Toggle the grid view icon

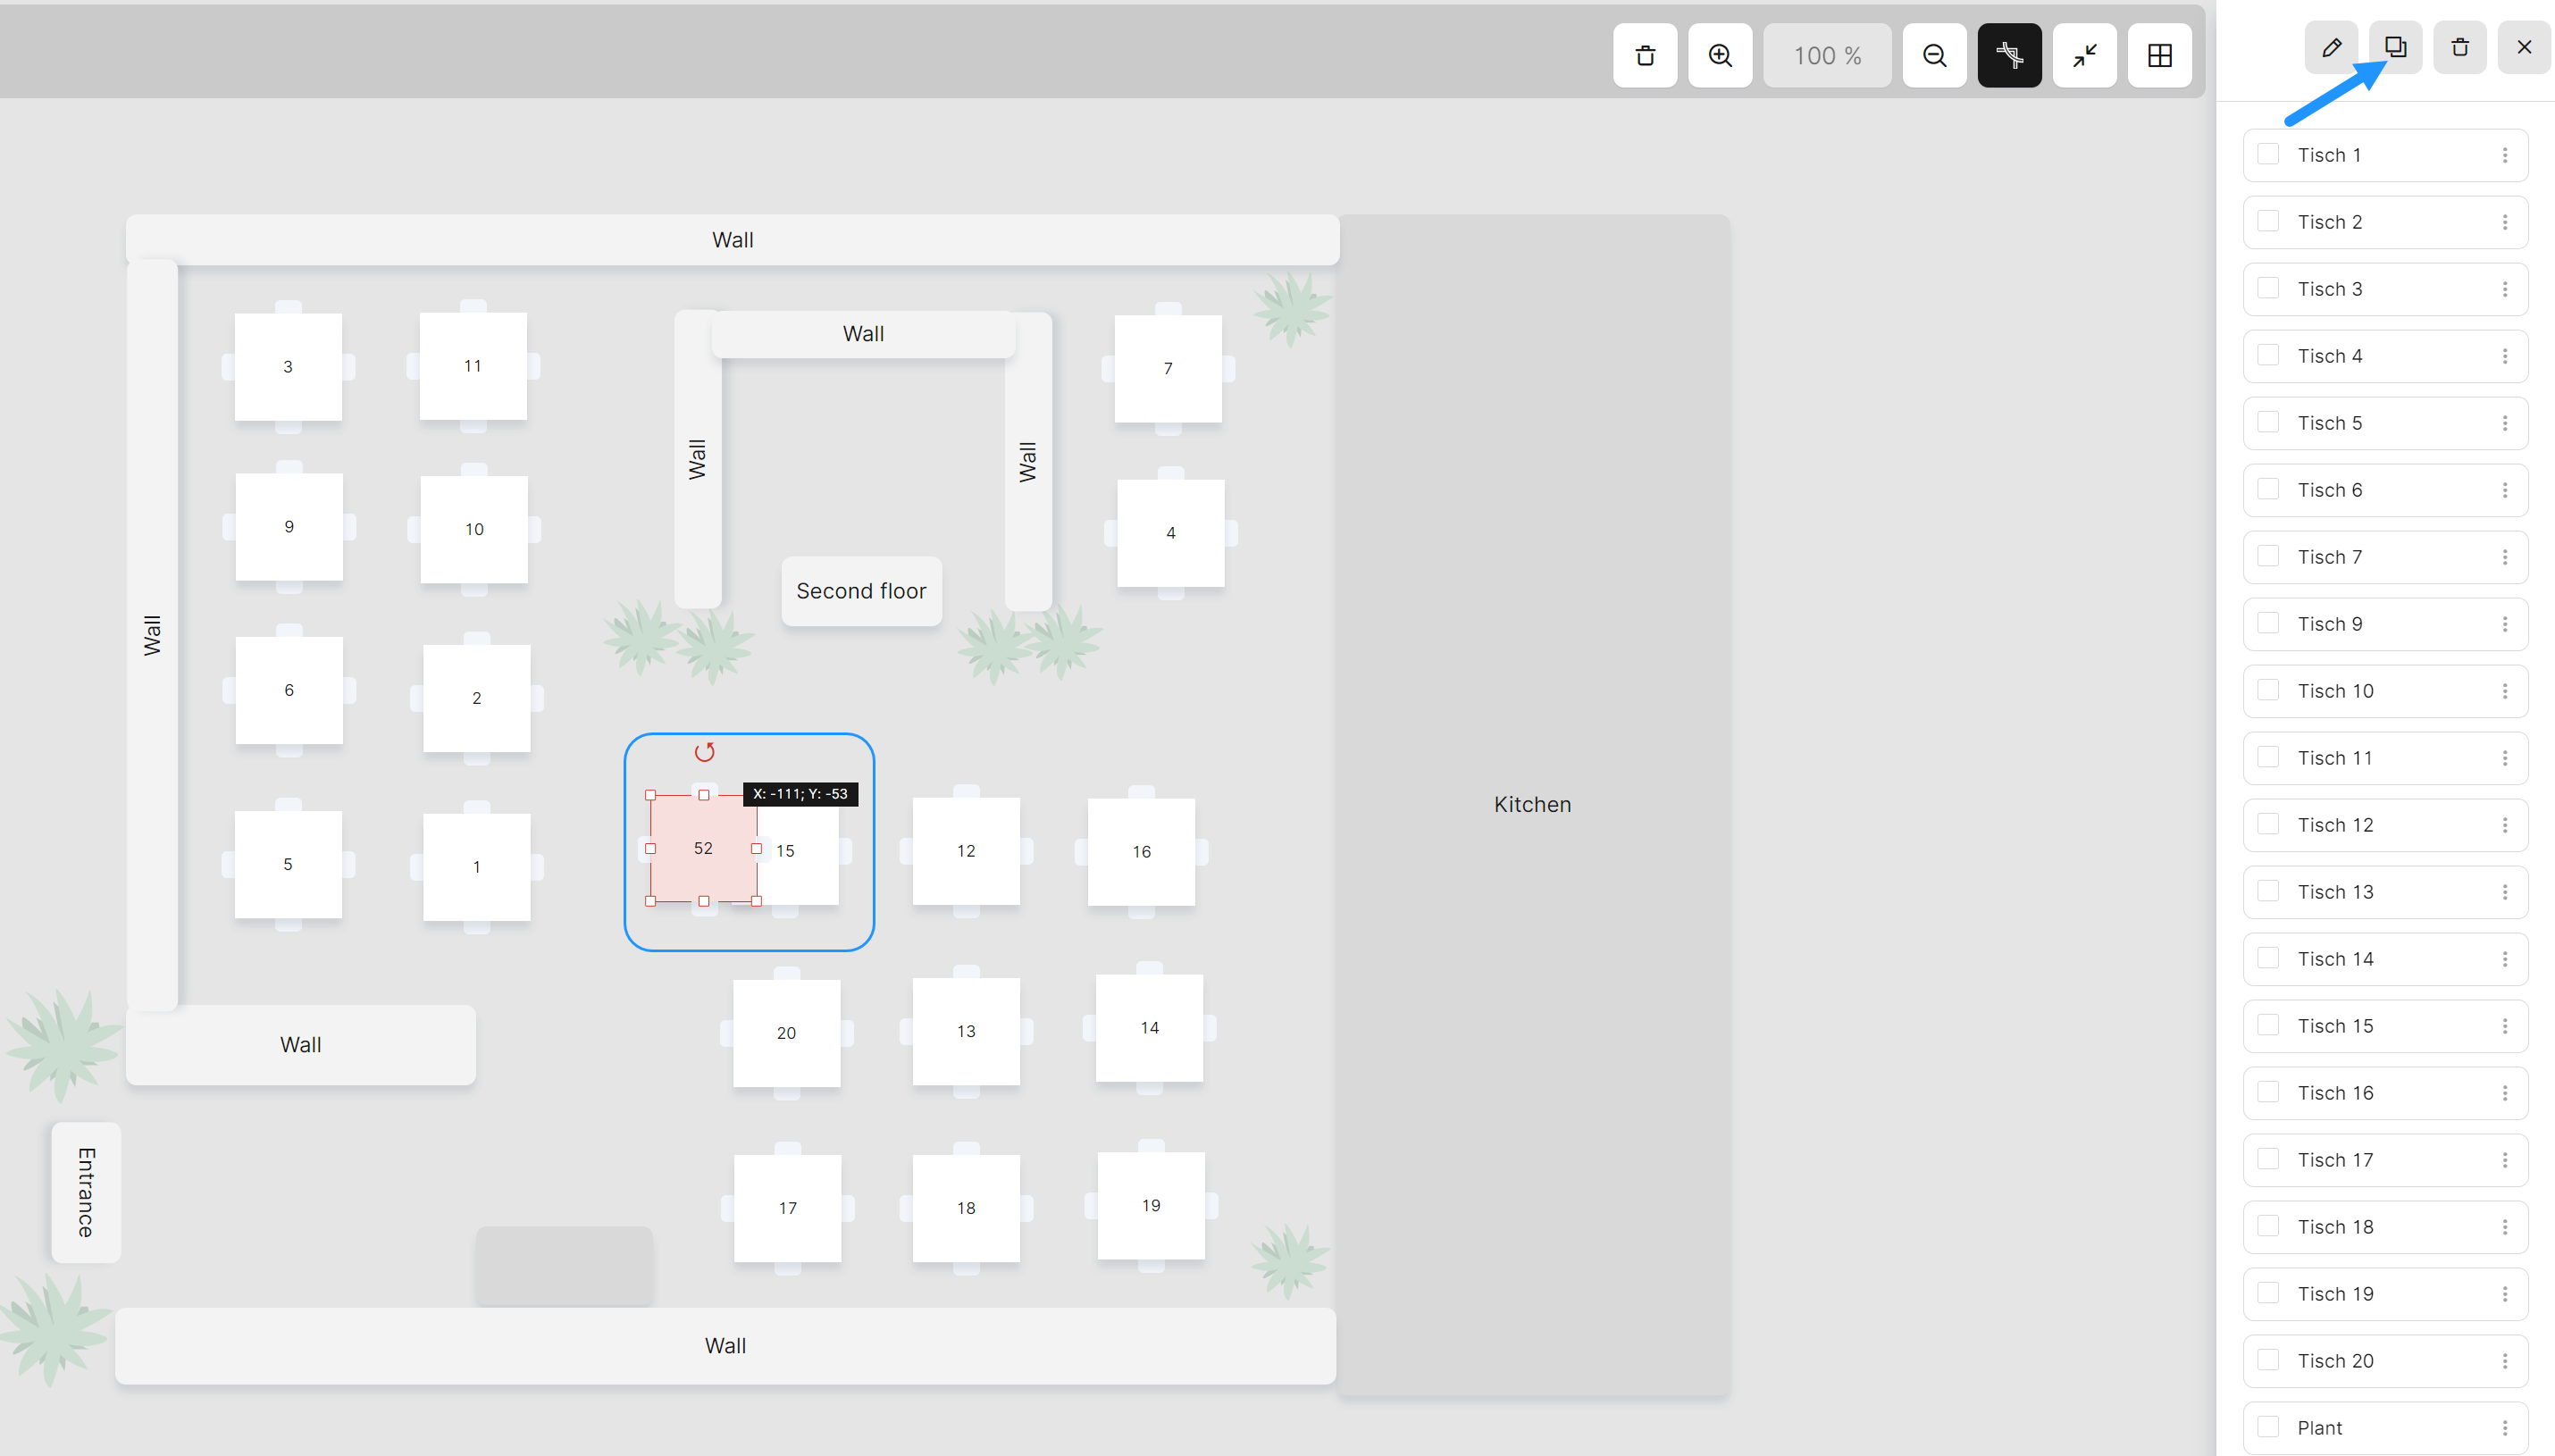[2159, 56]
